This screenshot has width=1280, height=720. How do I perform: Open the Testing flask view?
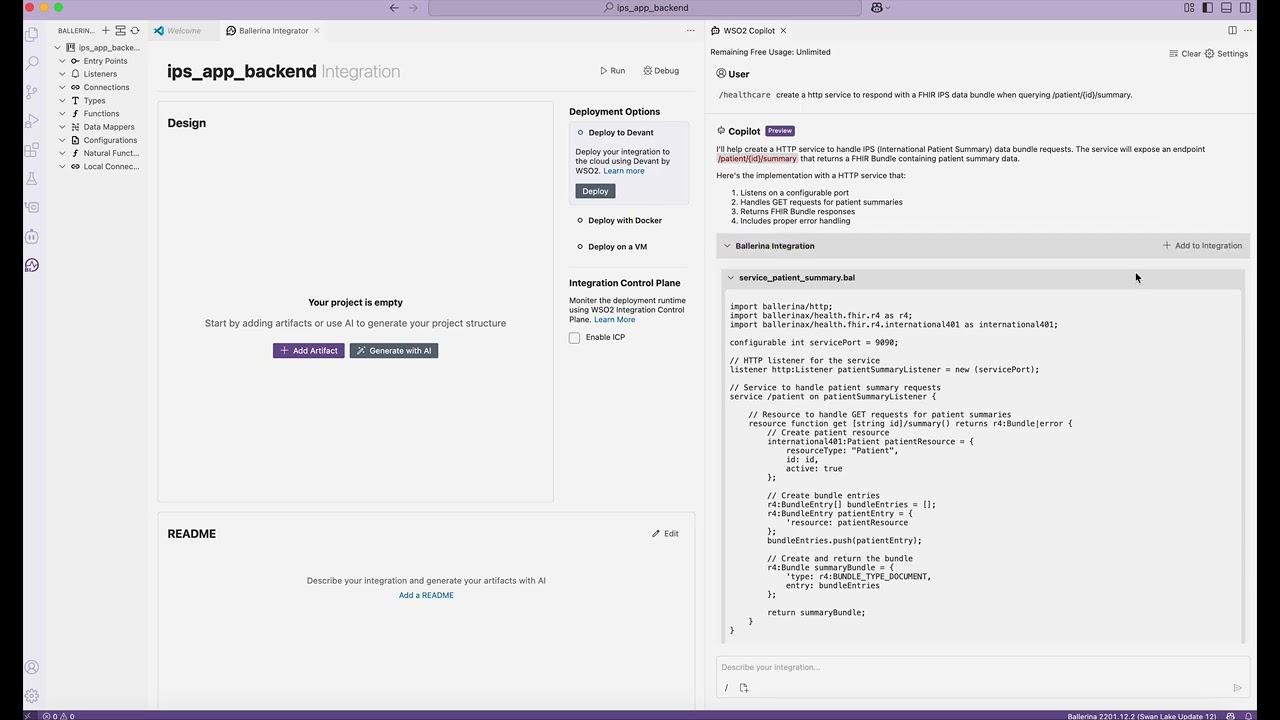[32, 178]
